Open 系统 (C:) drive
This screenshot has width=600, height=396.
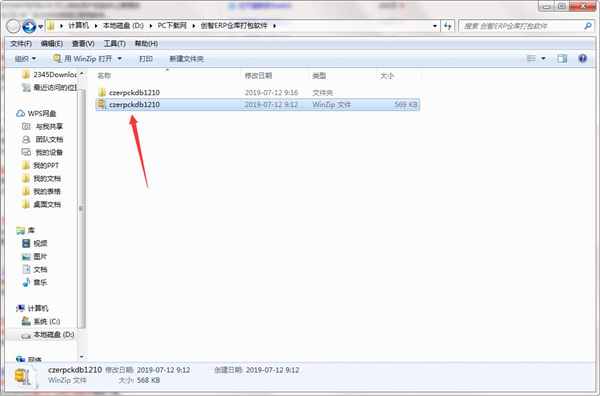[x=41, y=321]
